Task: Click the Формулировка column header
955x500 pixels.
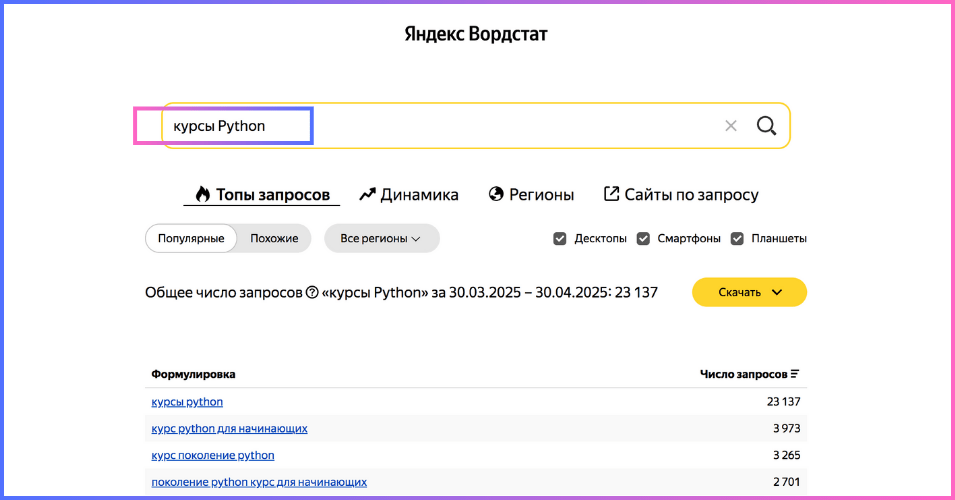Action: click(x=193, y=374)
